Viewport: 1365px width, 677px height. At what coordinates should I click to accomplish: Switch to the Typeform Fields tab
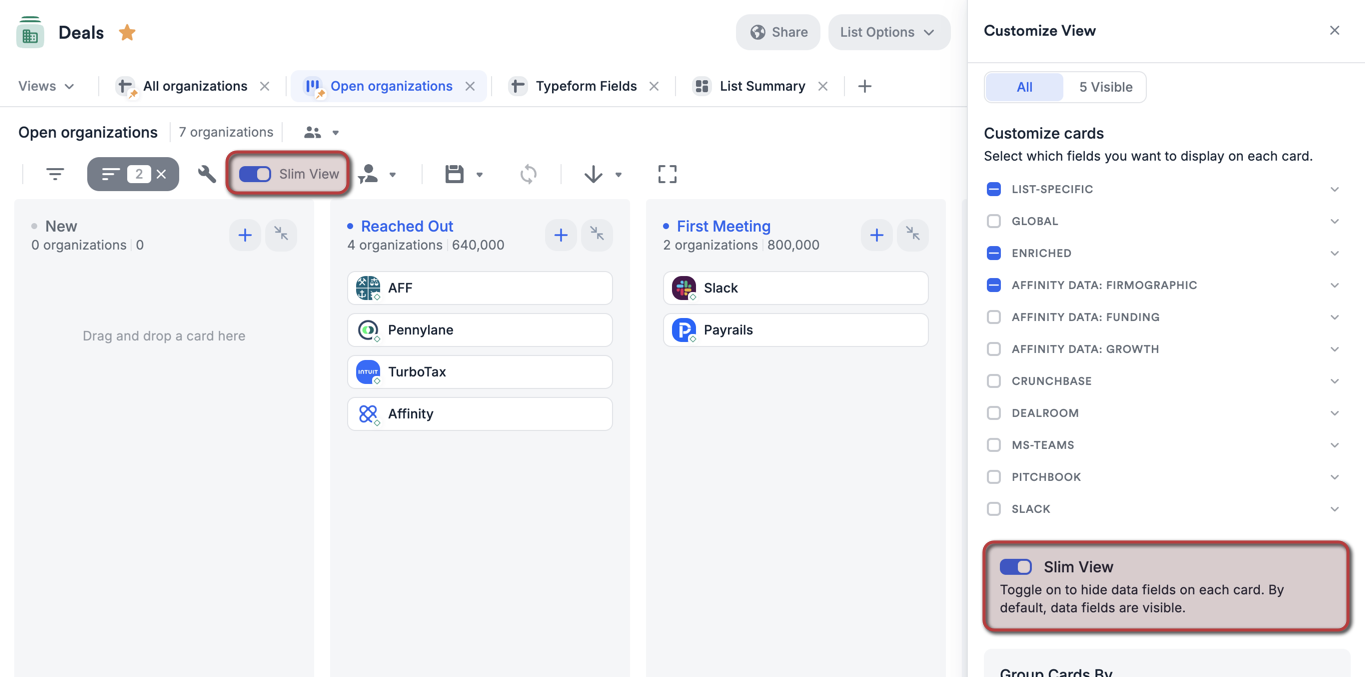coord(584,85)
